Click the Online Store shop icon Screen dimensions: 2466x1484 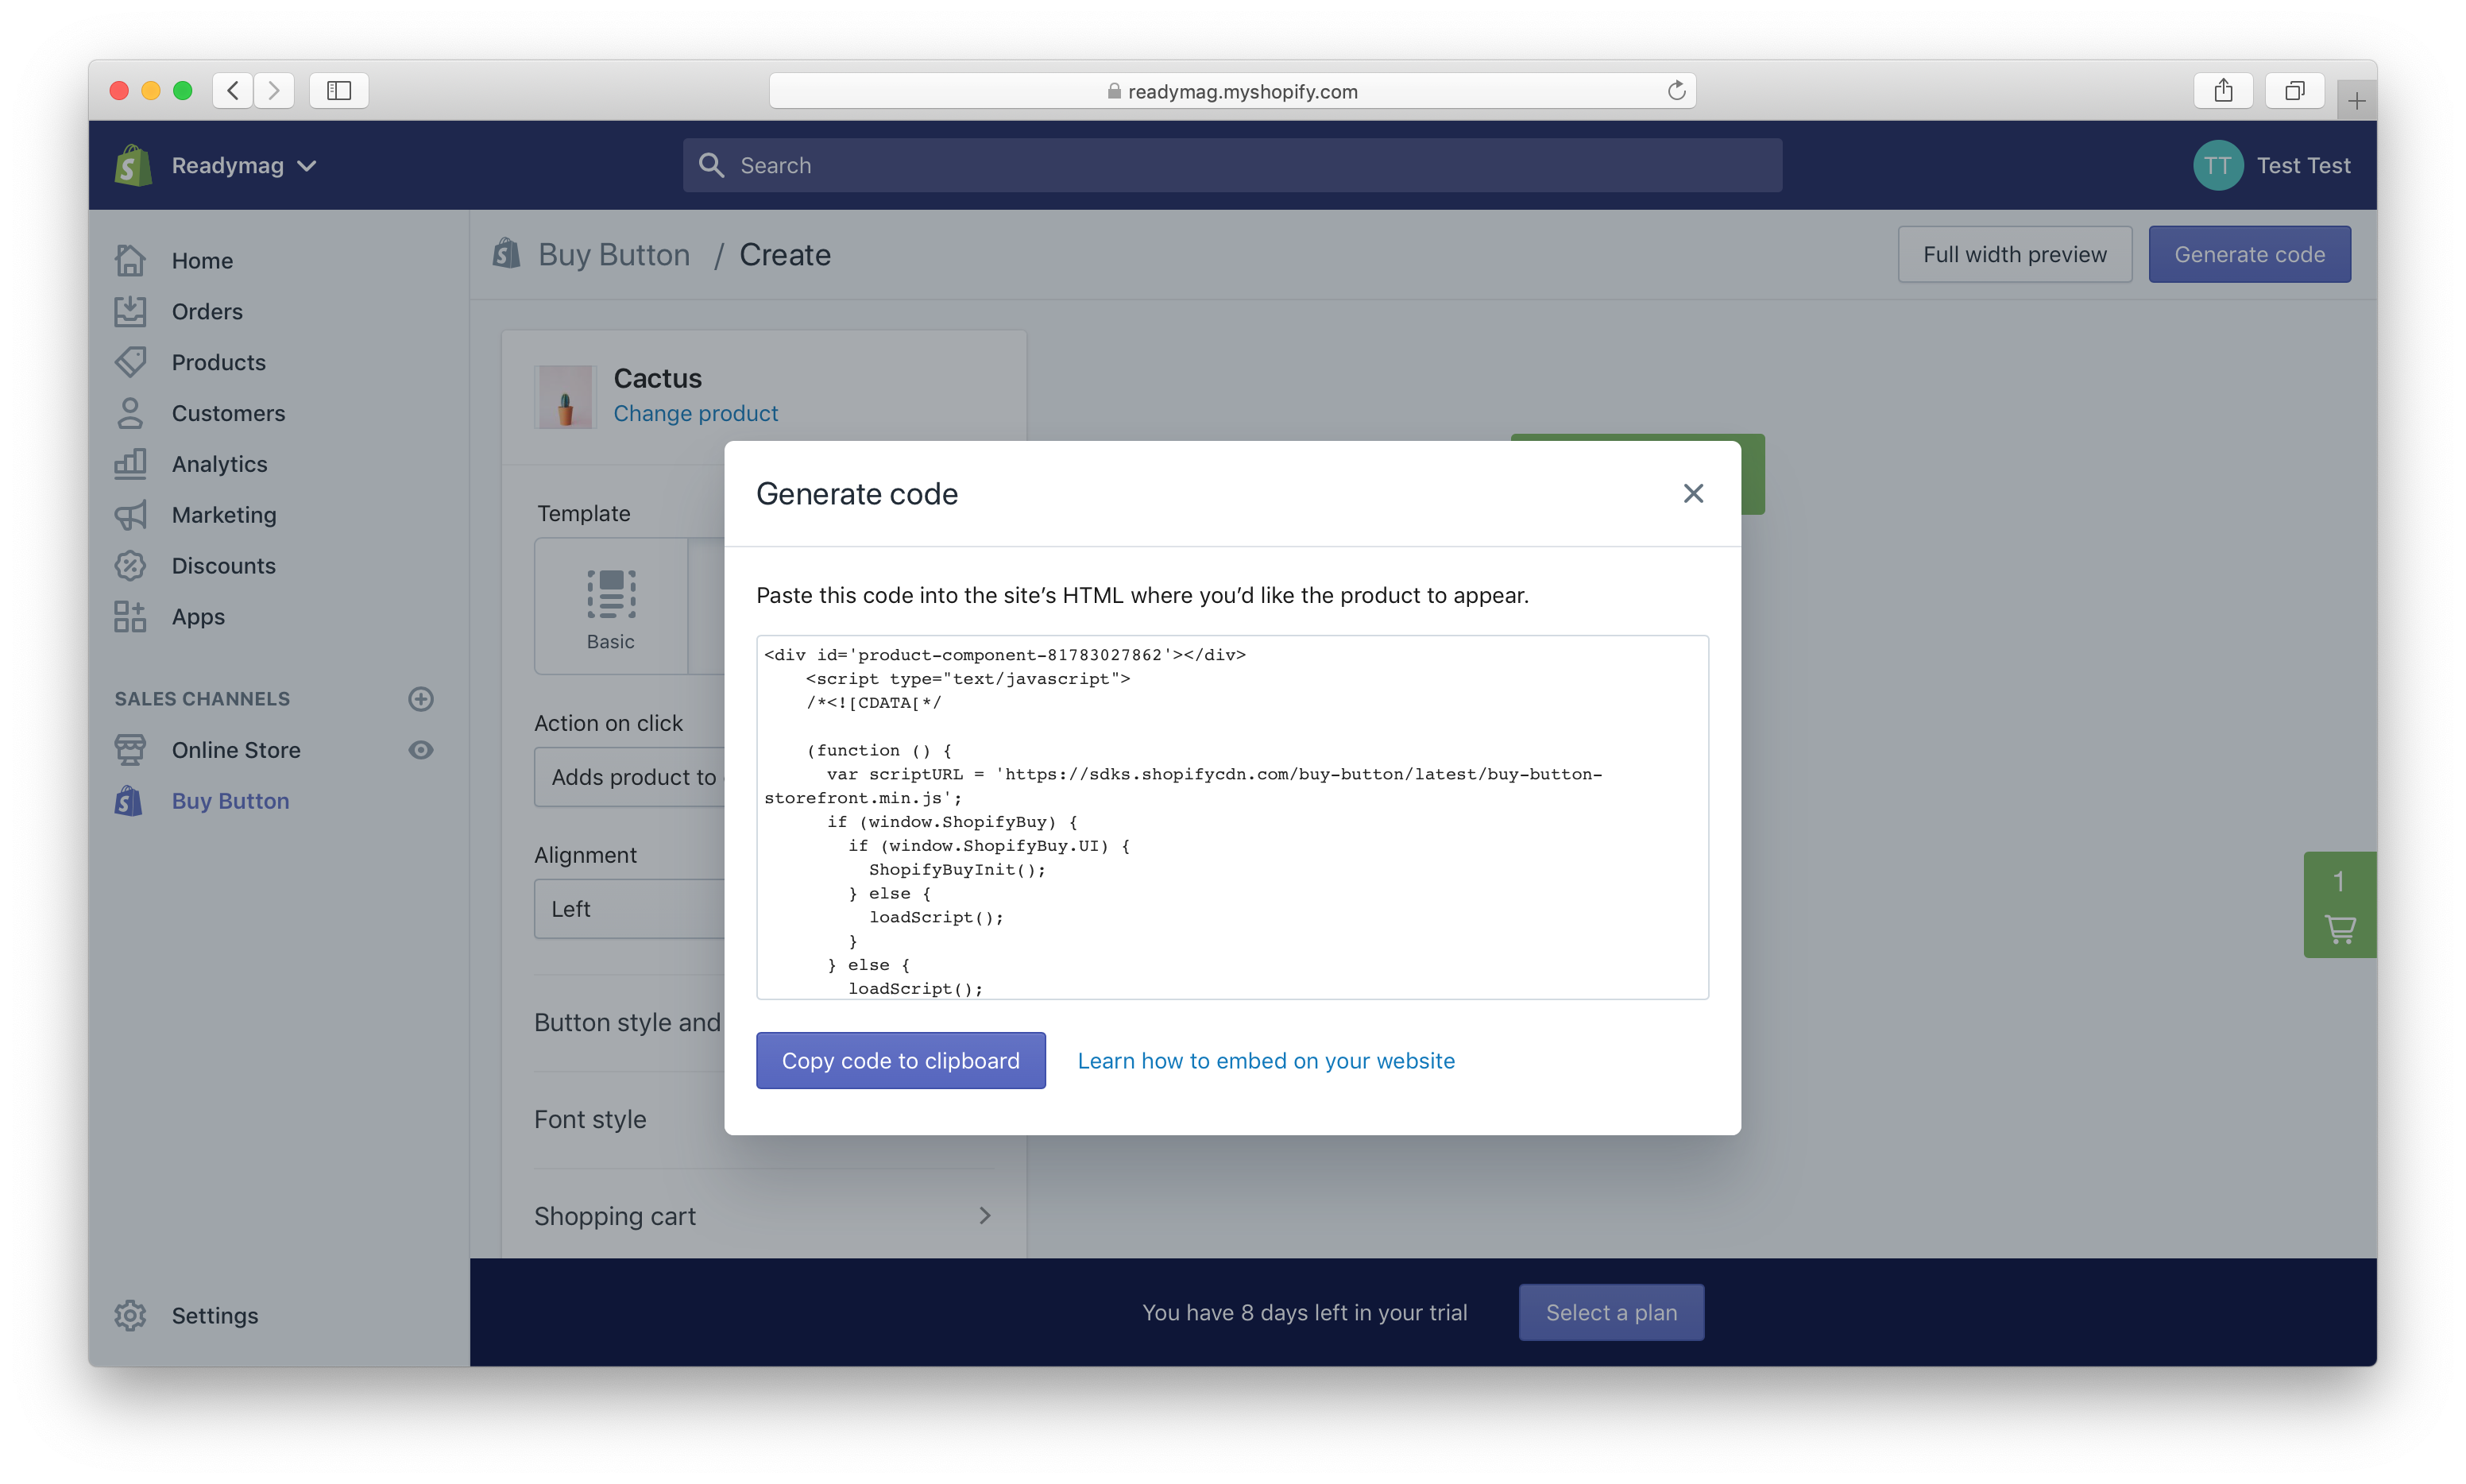point(130,750)
